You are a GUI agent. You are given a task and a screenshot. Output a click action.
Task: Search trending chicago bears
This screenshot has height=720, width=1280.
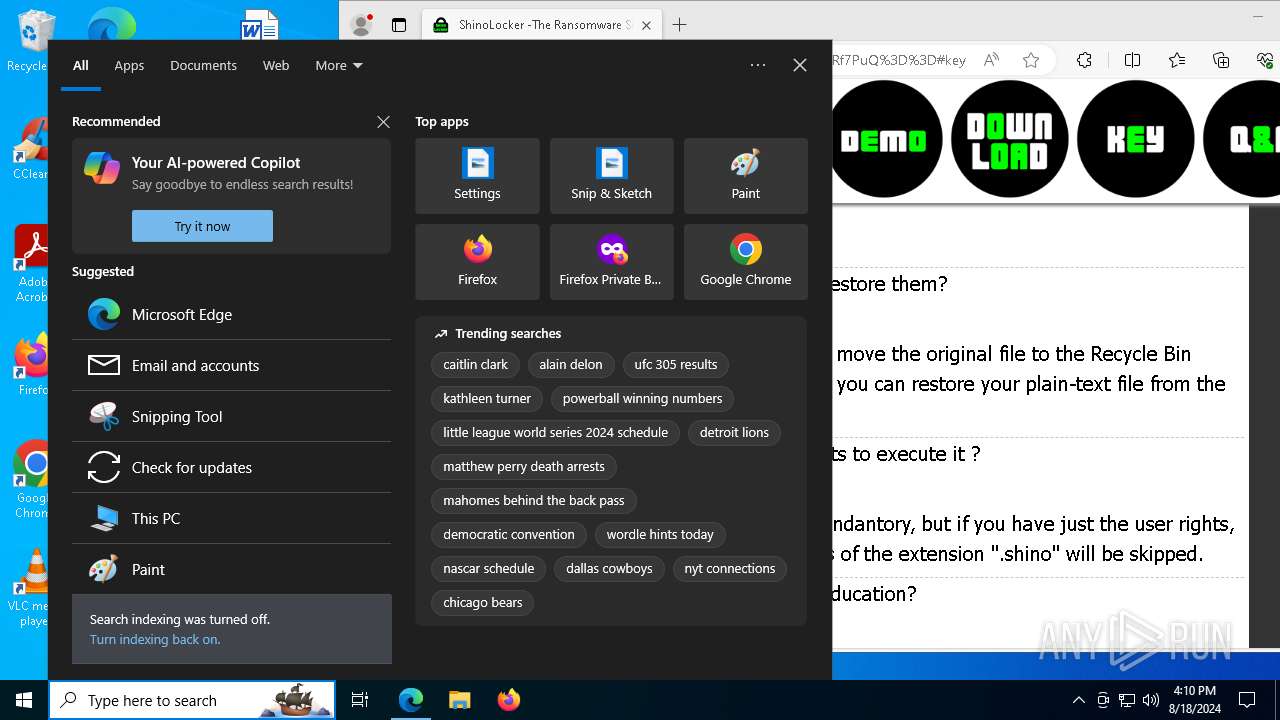[483, 602]
